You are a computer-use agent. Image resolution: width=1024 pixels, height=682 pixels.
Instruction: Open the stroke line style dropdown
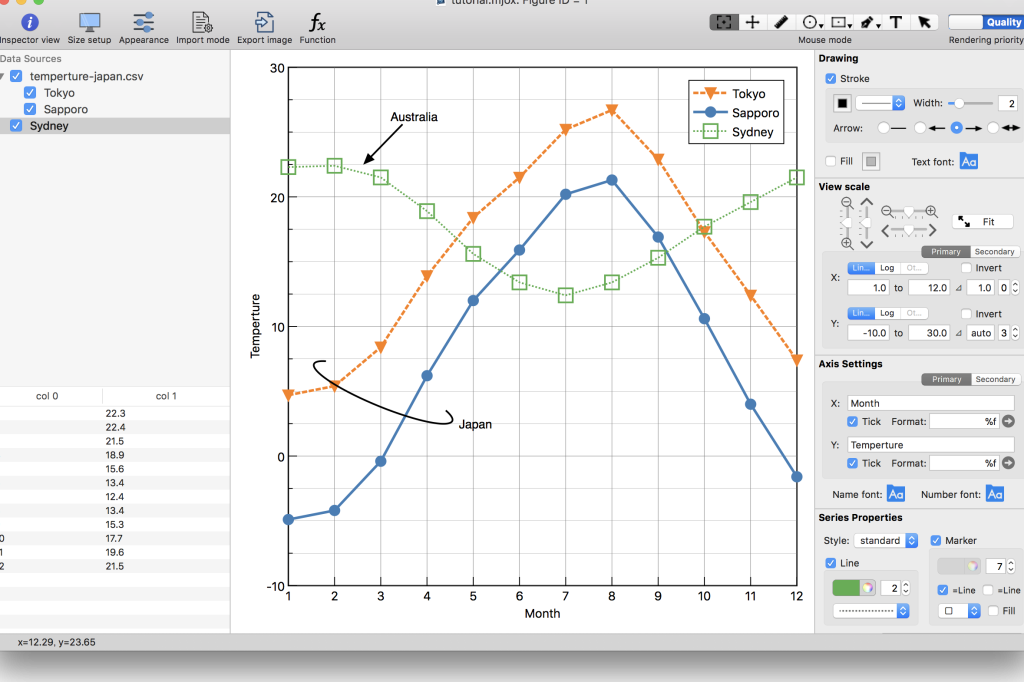click(881, 103)
